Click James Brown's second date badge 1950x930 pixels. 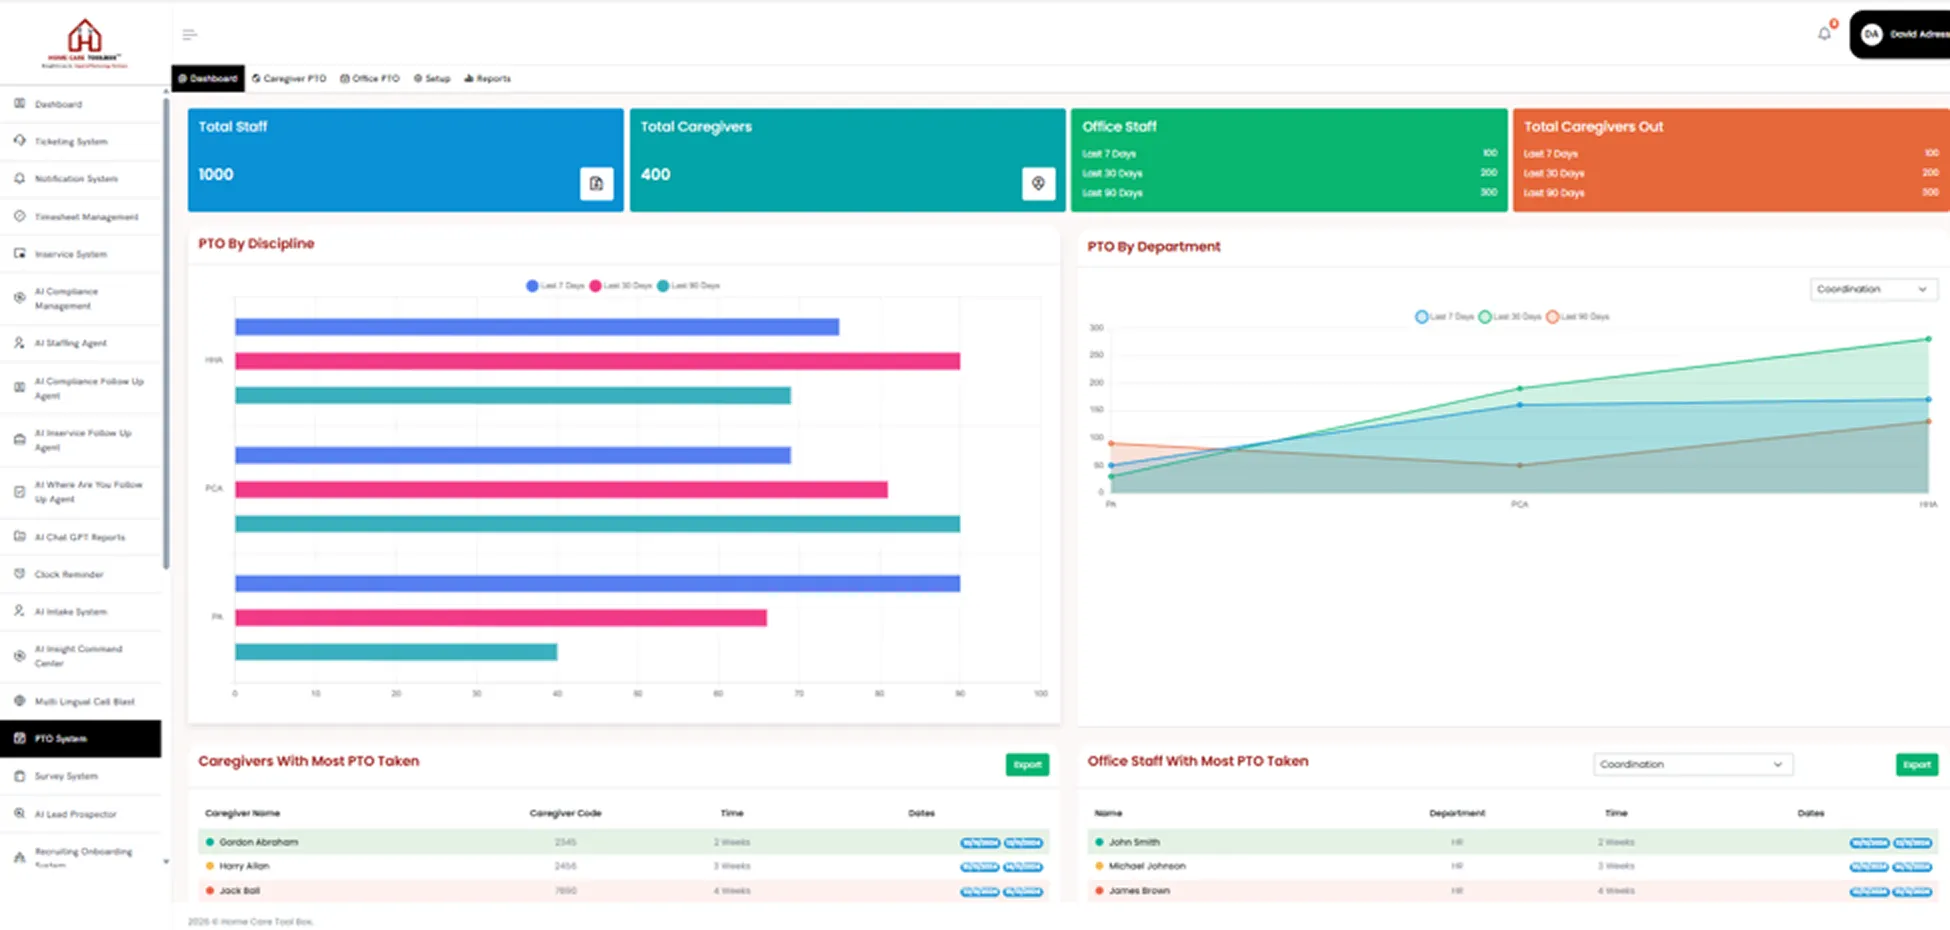pyautogui.click(x=1912, y=891)
